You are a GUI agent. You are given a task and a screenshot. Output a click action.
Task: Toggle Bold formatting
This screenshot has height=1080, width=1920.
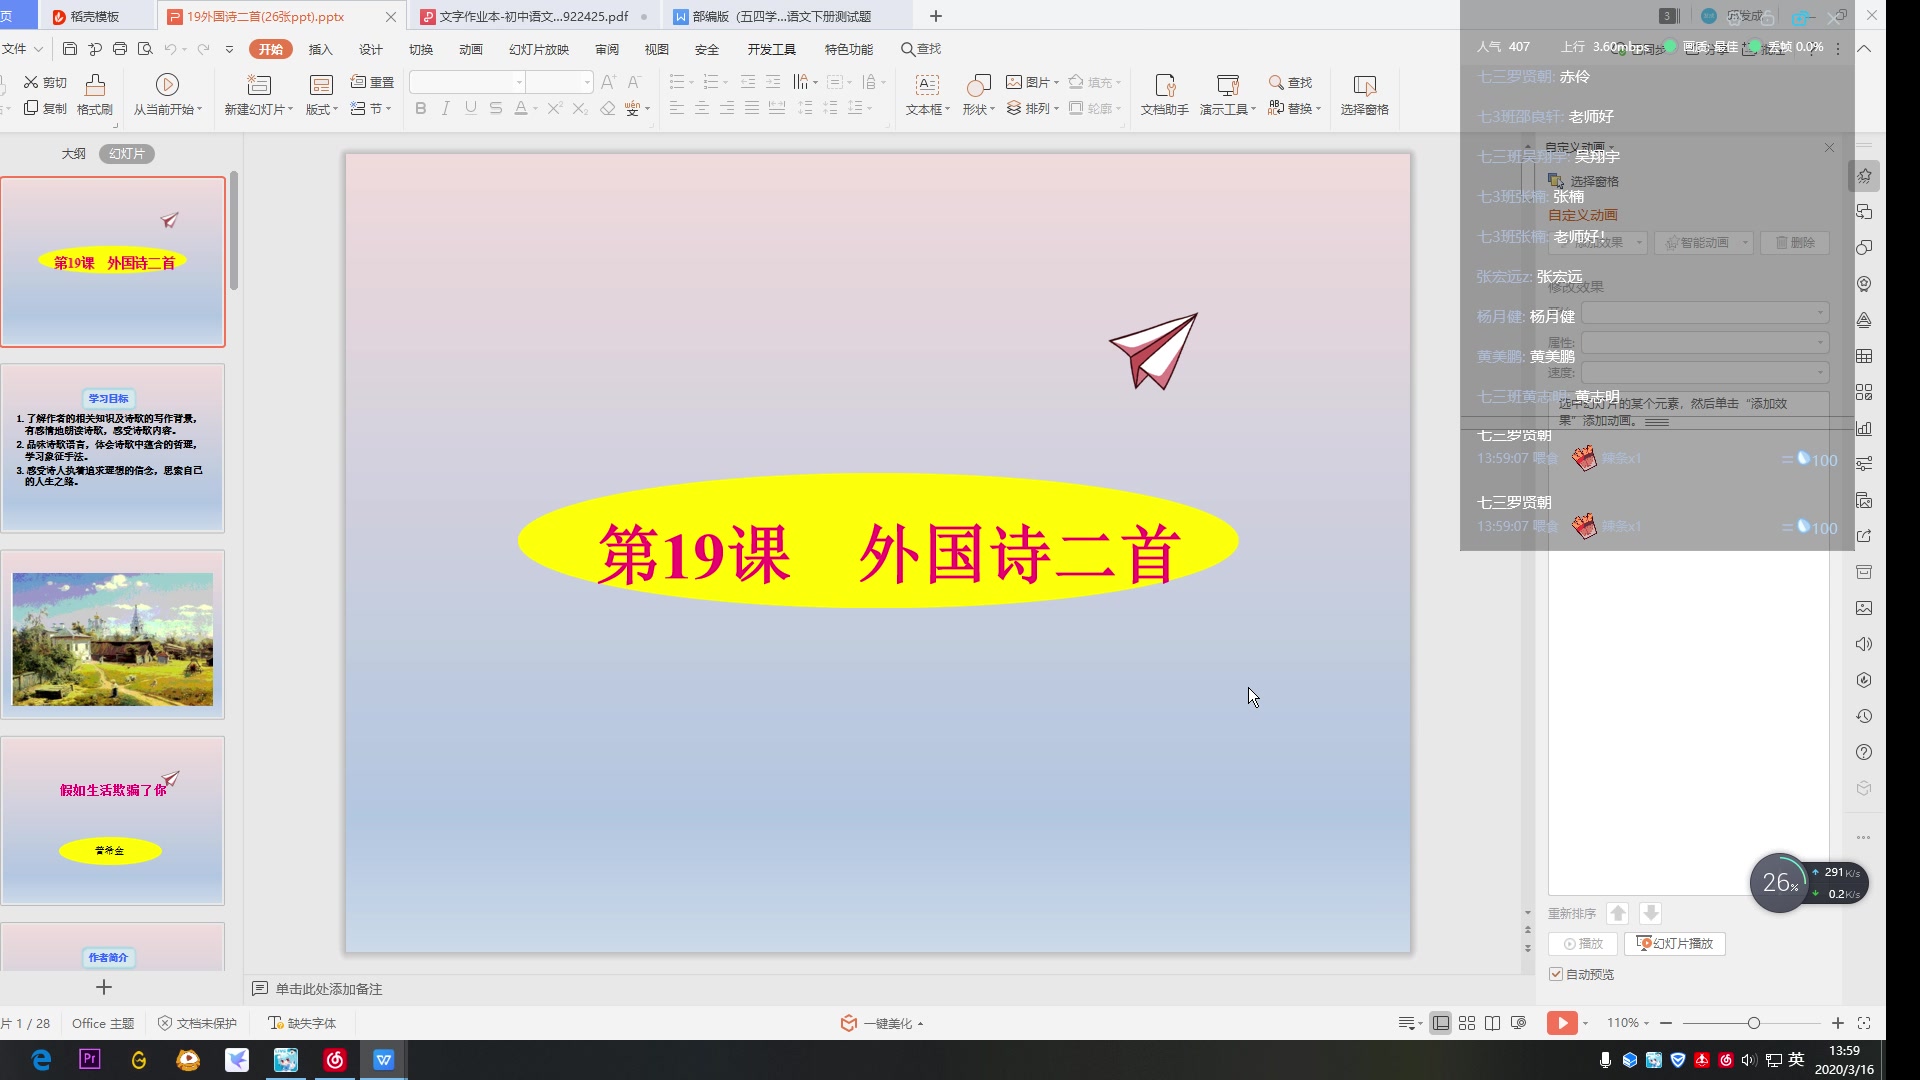click(x=420, y=108)
